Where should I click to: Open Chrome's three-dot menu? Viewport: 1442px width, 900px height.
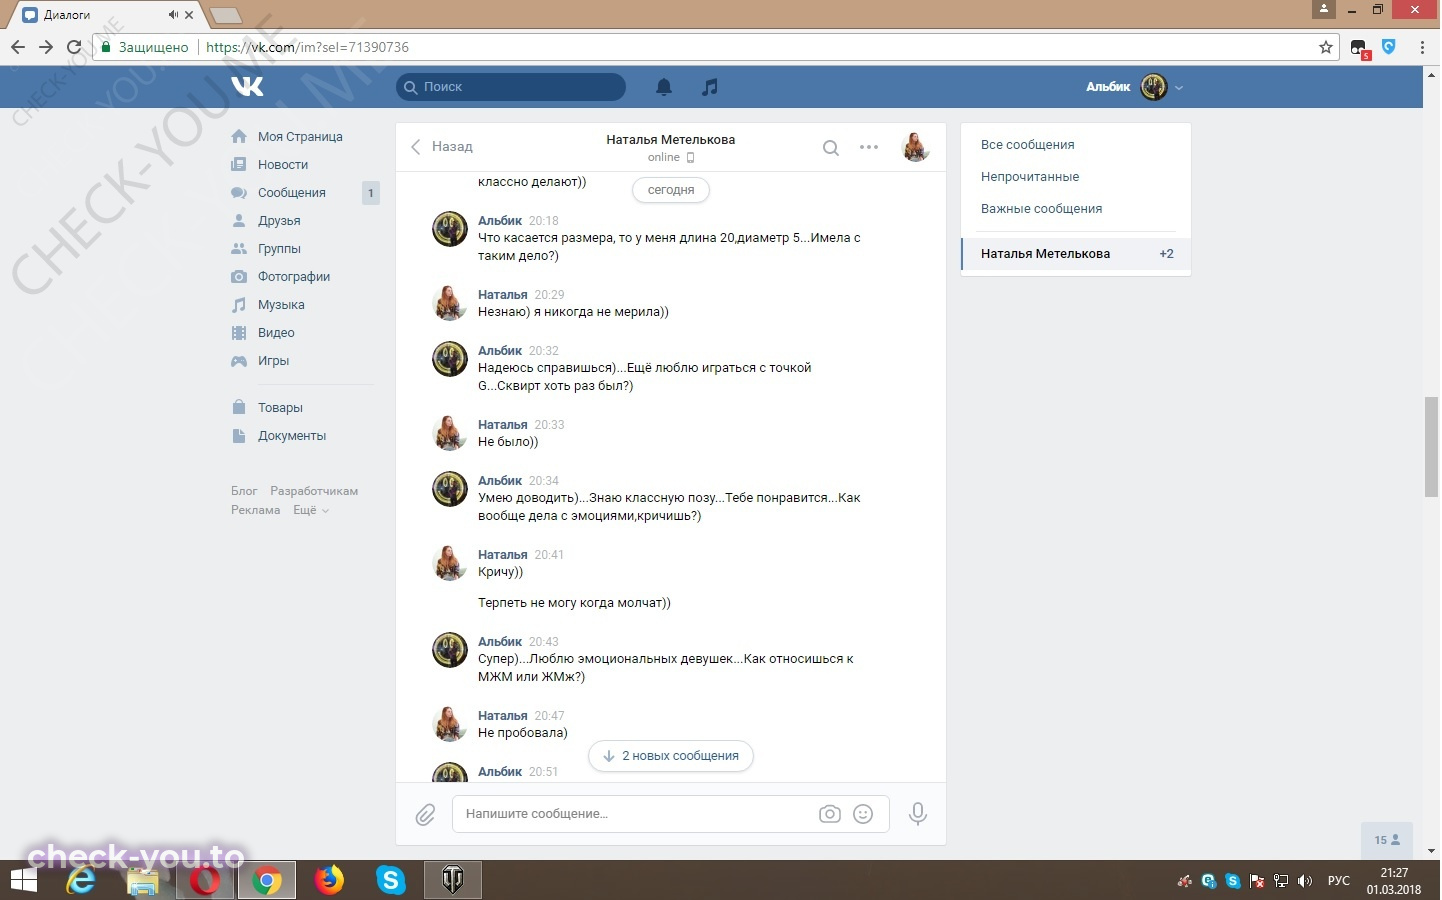(1422, 47)
